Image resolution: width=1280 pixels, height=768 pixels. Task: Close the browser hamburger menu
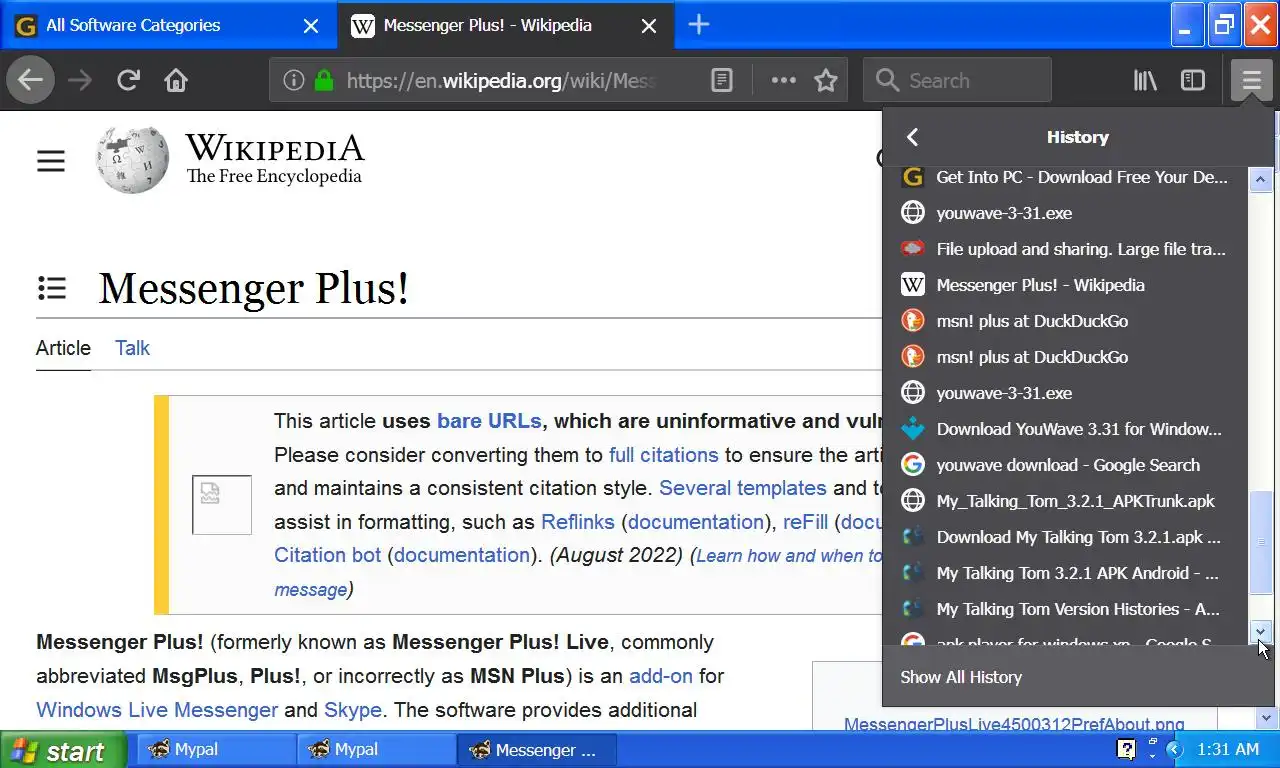1251,80
